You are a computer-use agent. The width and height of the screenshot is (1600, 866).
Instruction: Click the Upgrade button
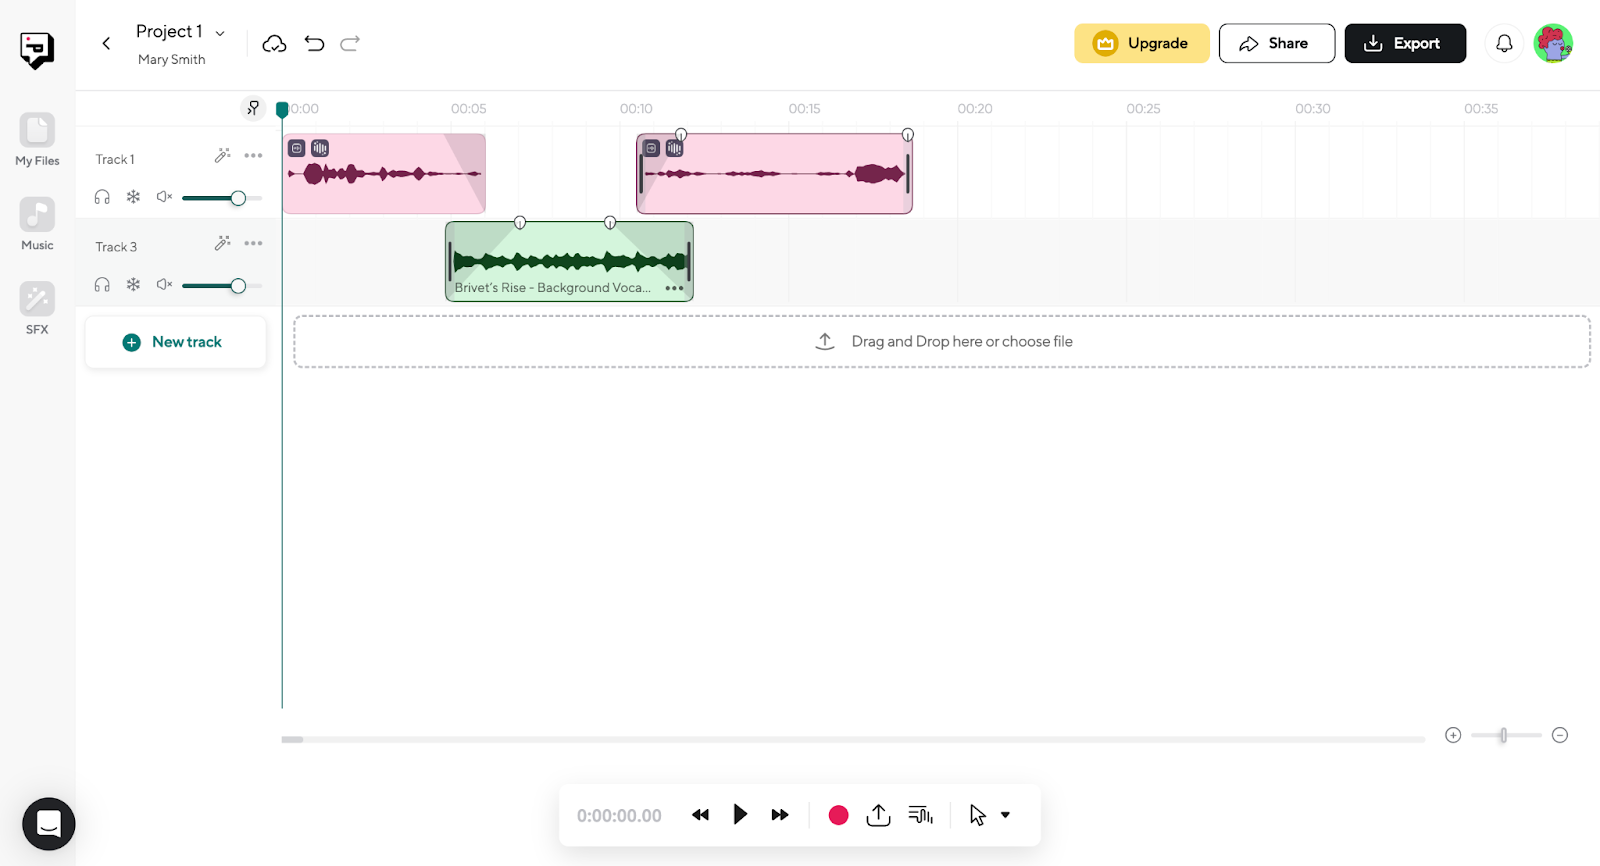click(x=1142, y=43)
